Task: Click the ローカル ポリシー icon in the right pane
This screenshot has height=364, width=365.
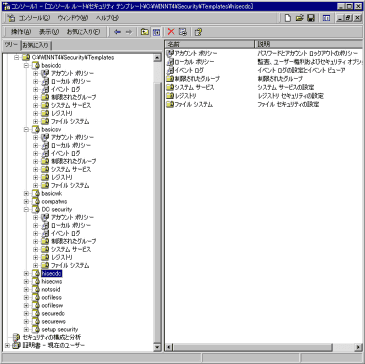Action: 170,62
